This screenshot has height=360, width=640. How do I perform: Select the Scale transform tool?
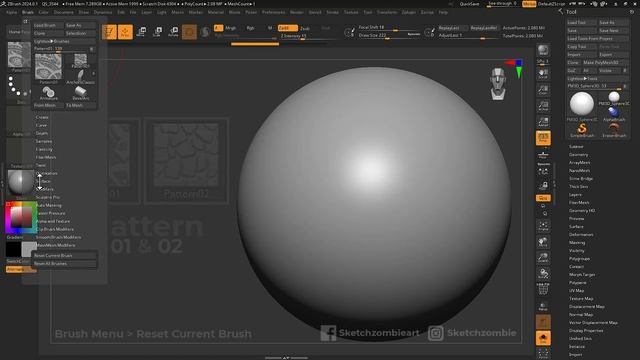[157, 32]
